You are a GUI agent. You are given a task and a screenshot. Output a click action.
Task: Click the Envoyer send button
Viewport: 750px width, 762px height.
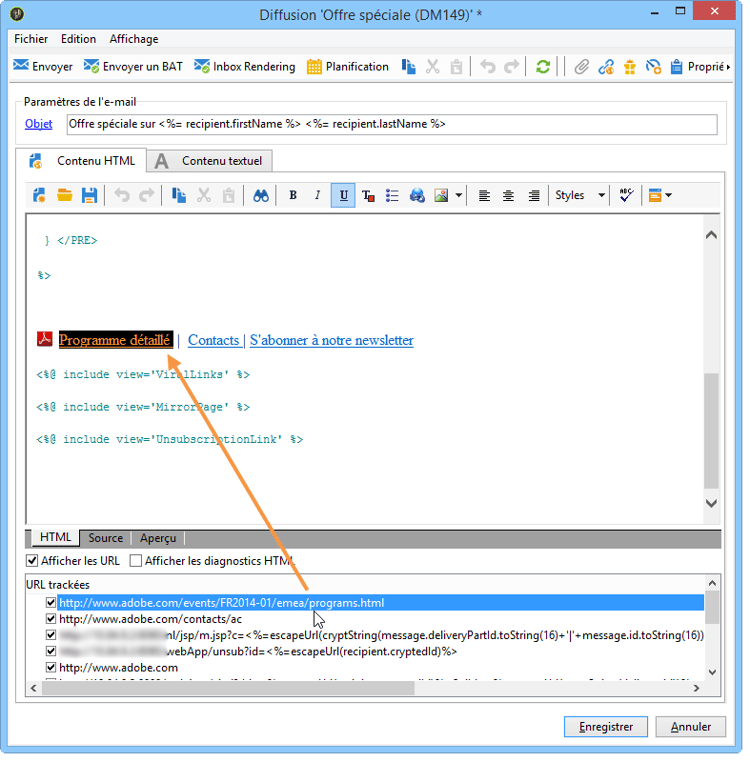(43, 67)
